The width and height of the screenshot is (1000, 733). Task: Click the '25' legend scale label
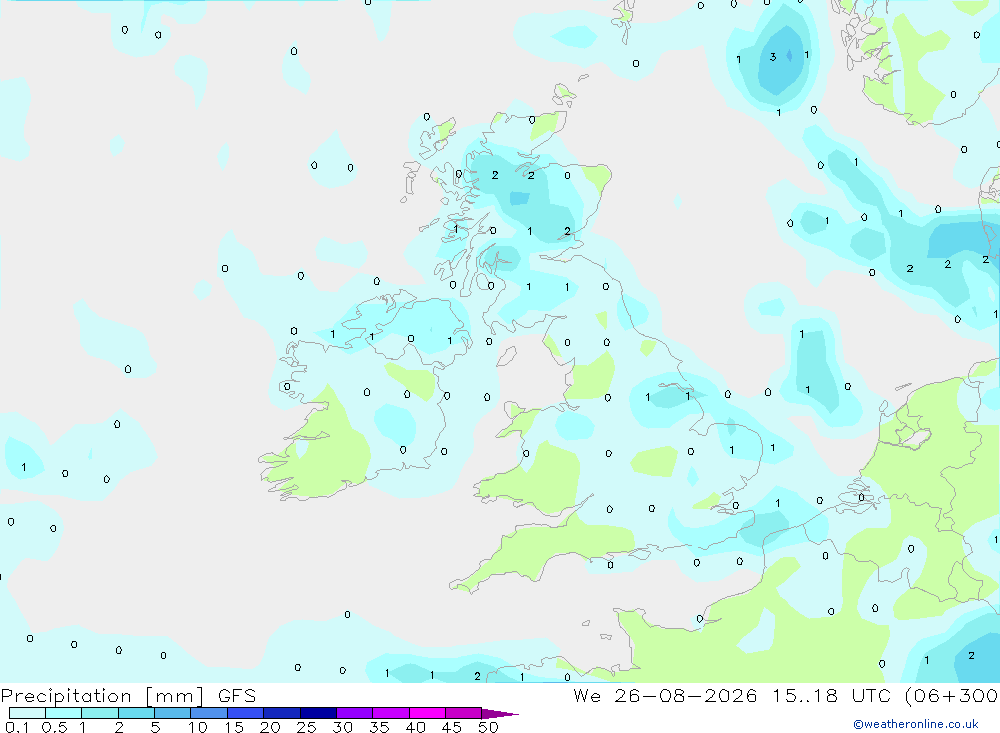(307, 727)
